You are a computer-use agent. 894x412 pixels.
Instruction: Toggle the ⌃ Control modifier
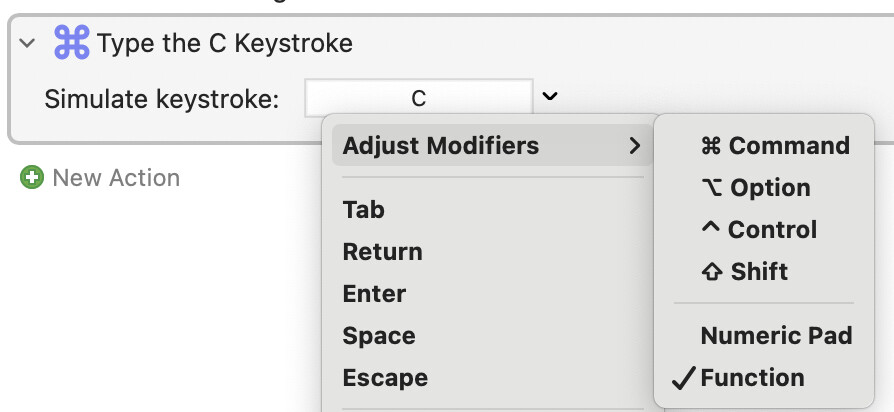pos(759,230)
